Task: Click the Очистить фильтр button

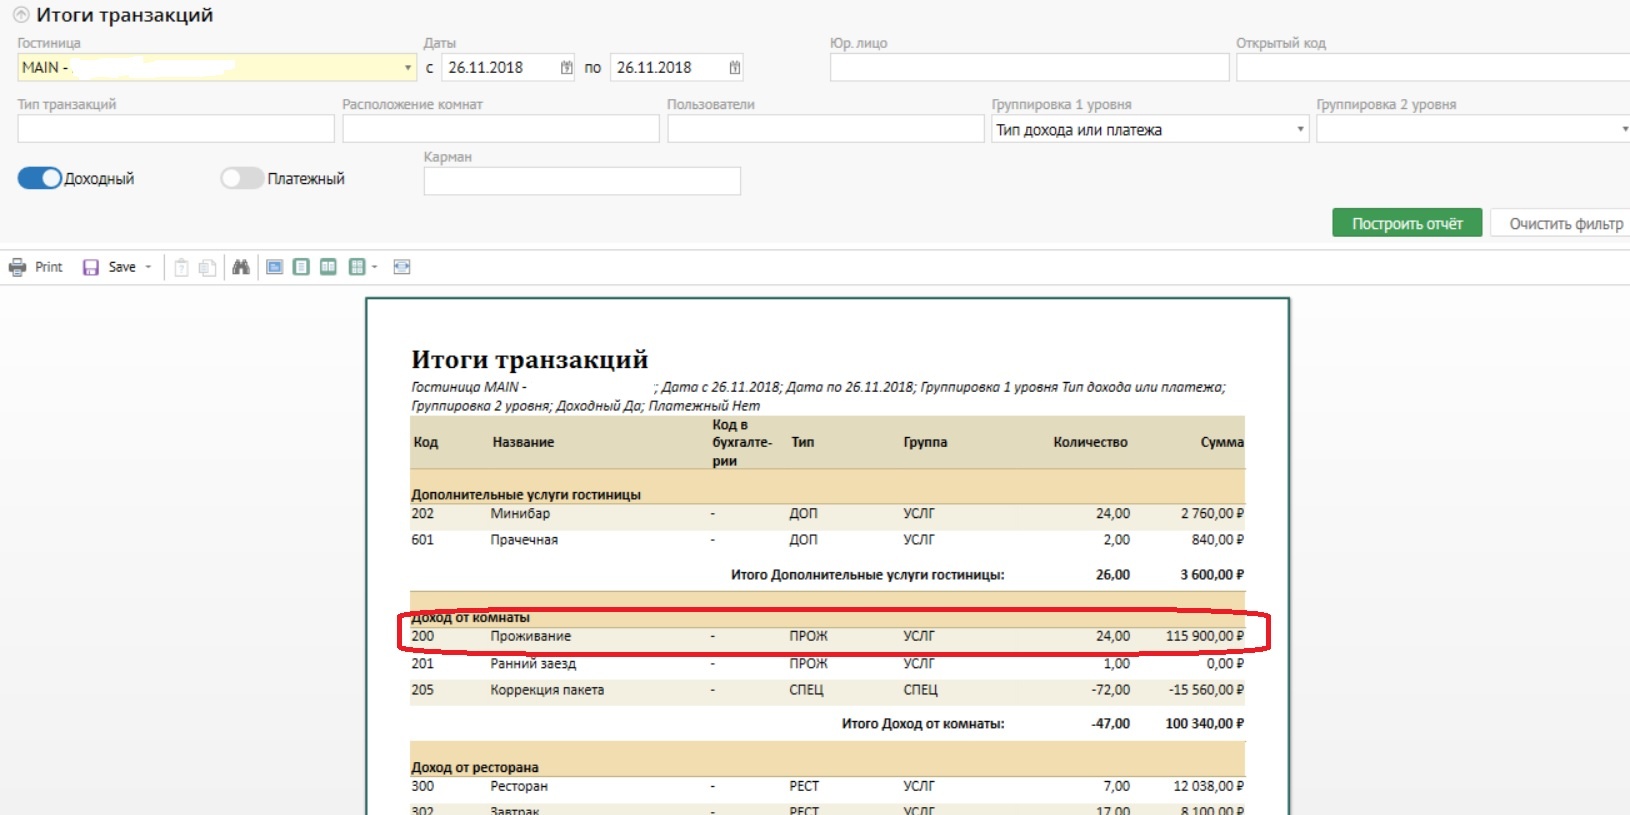Action: pyautogui.click(x=1565, y=223)
